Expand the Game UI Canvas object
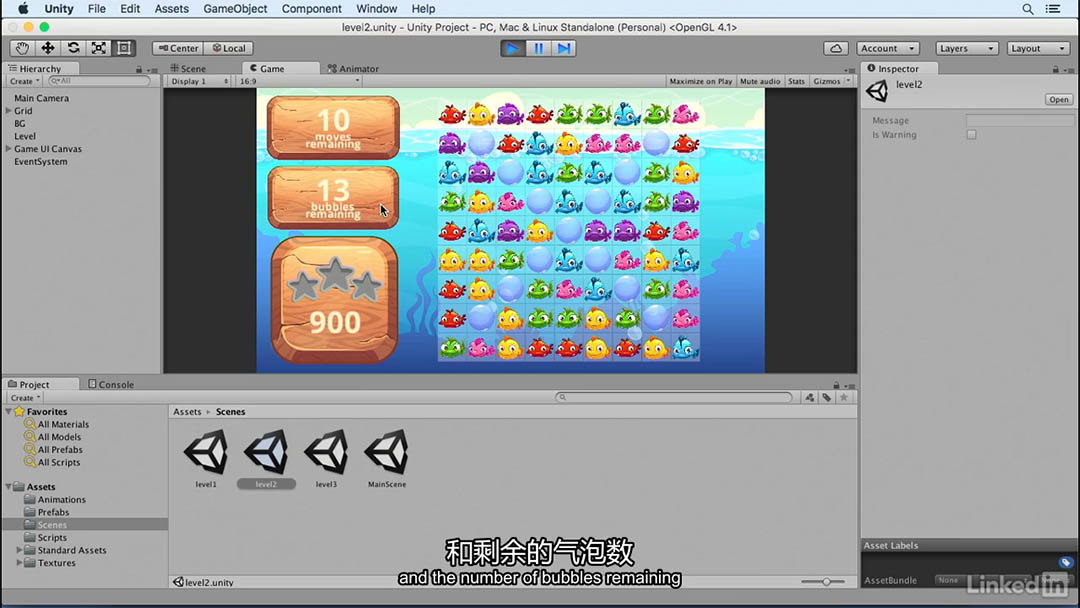This screenshot has width=1080, height=608. point(8,149)
